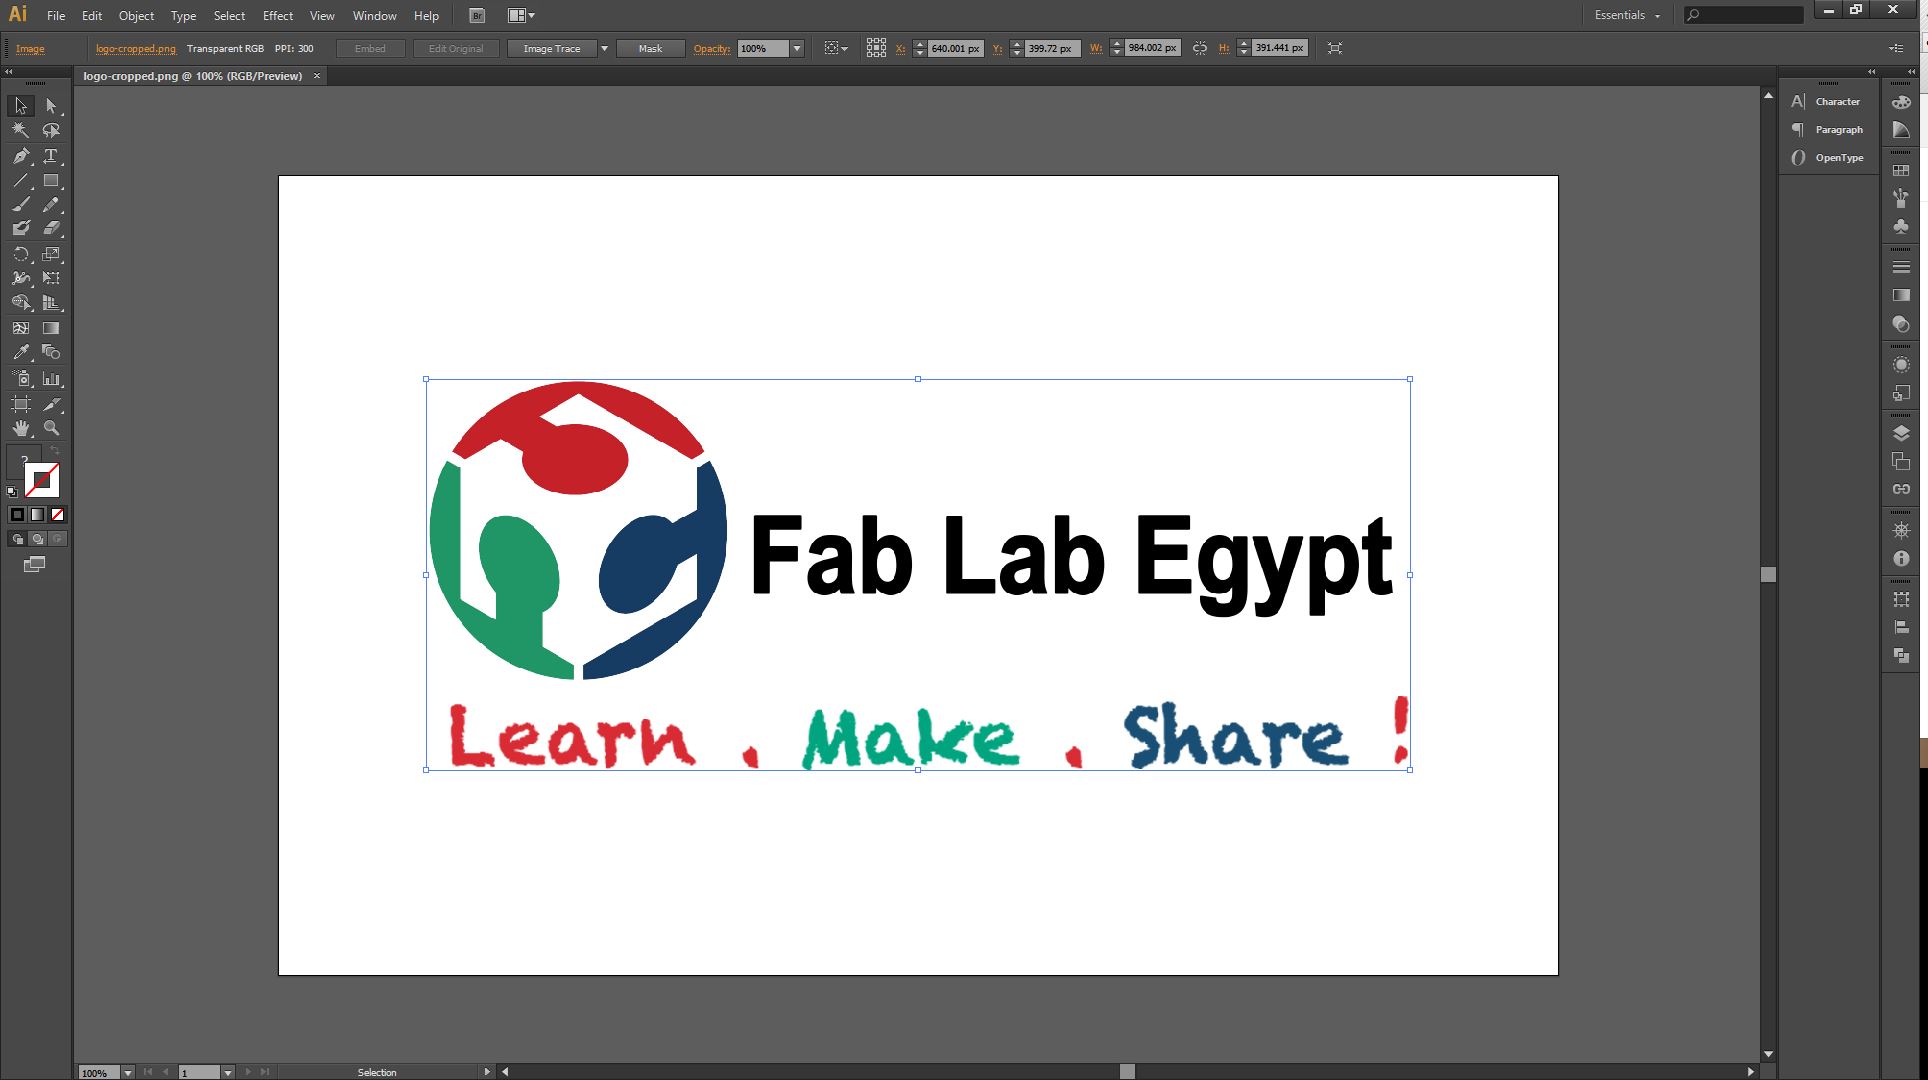
Task: Set paint mode to Gradient
Action: click(37, 514)
